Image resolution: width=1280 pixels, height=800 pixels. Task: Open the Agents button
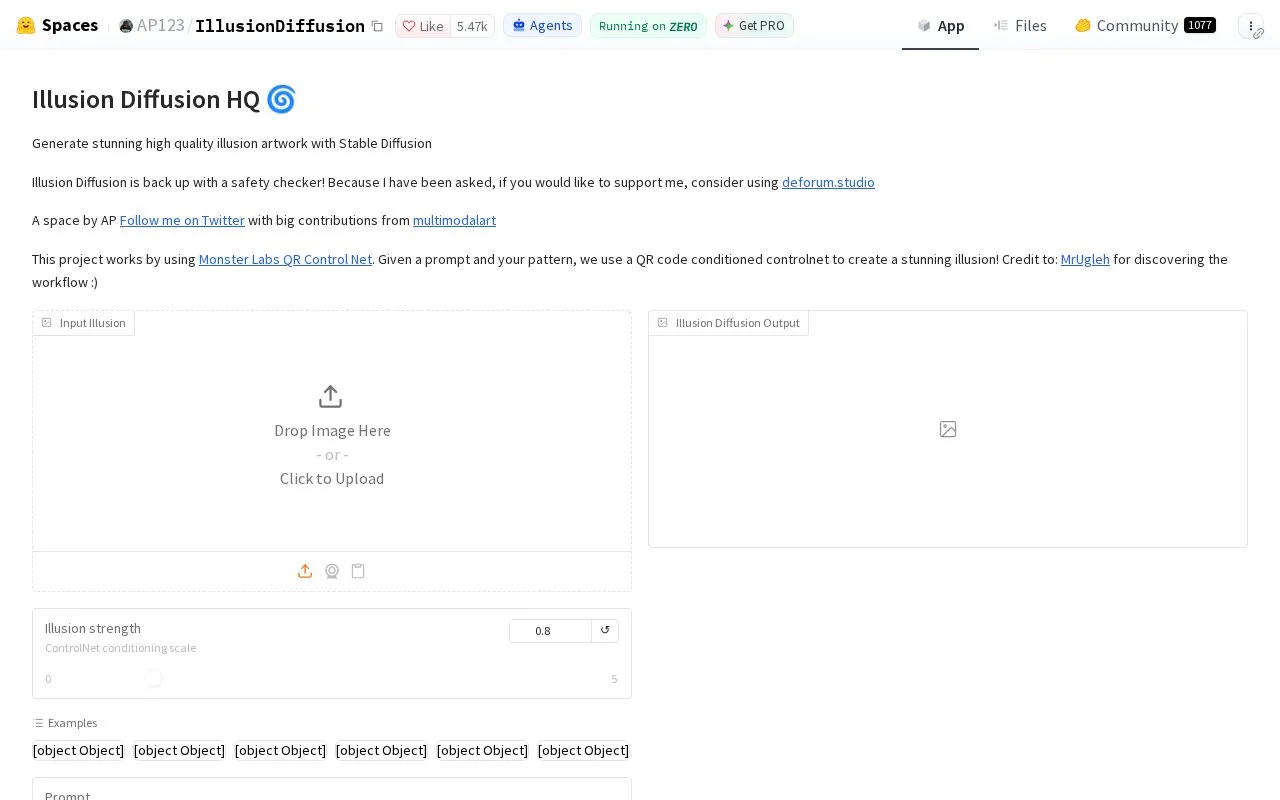click(x=542, y=25)
